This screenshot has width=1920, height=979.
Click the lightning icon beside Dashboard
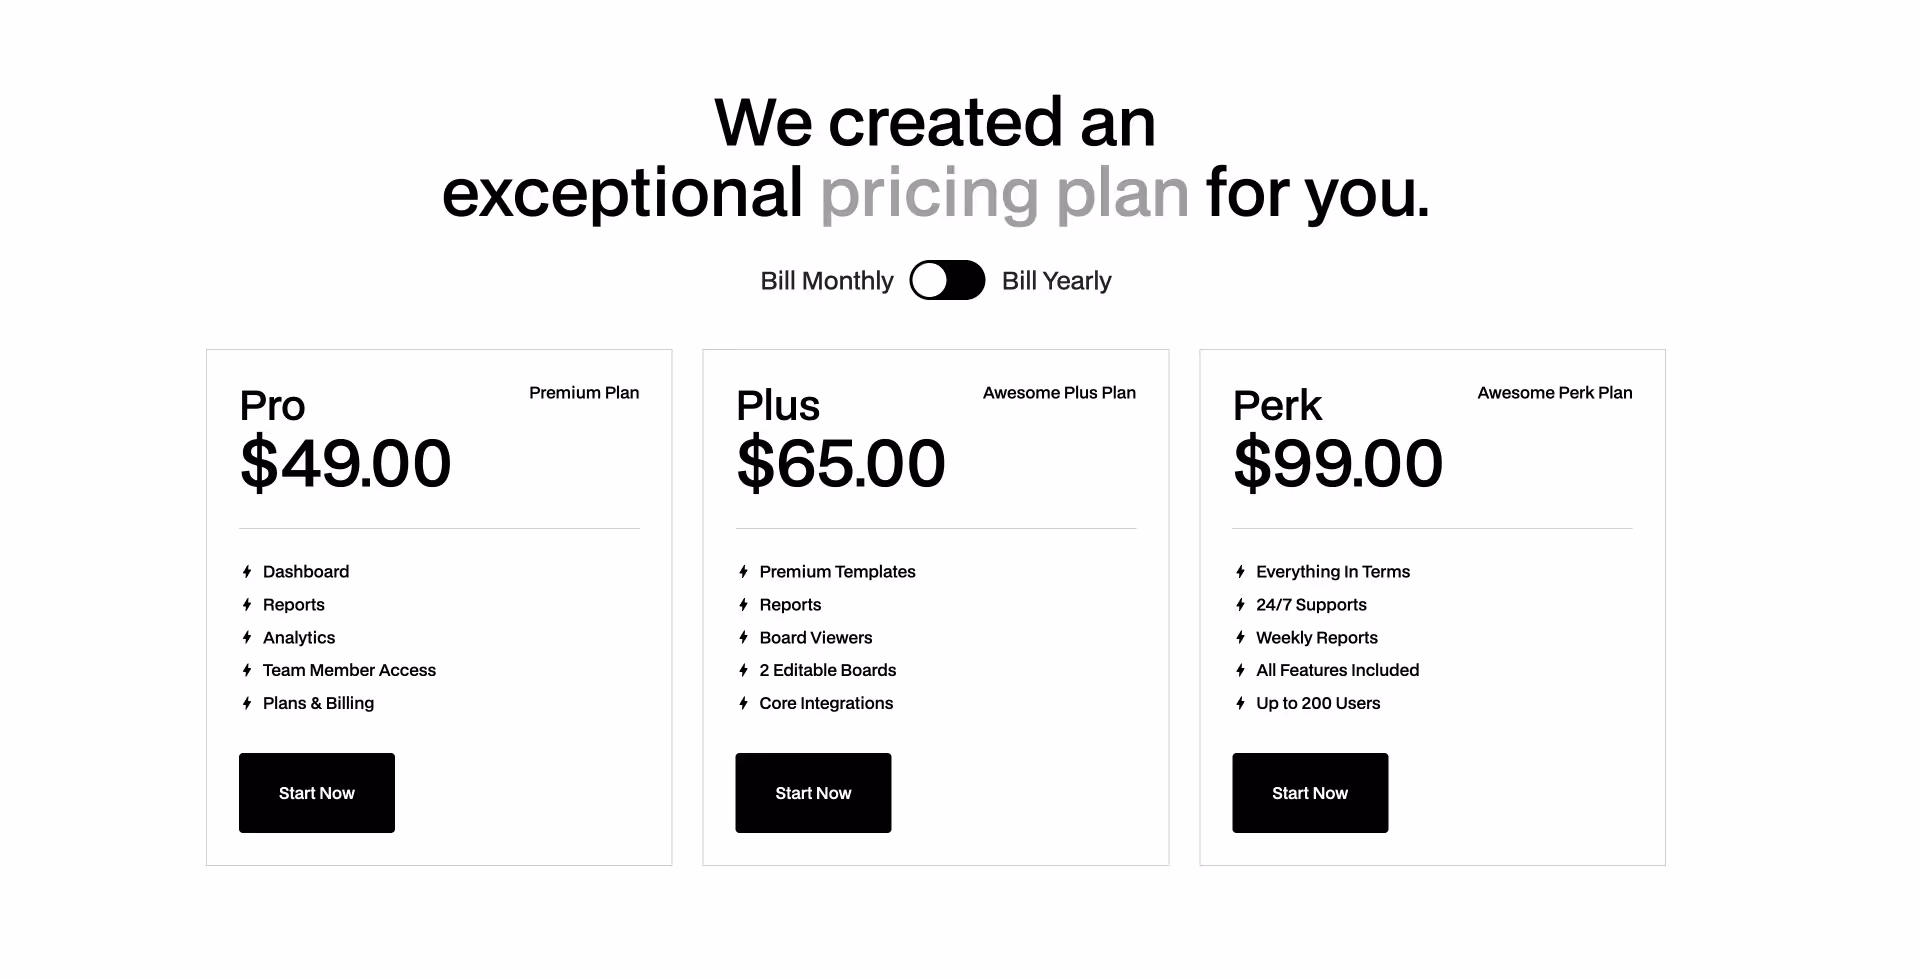point(246,571)
